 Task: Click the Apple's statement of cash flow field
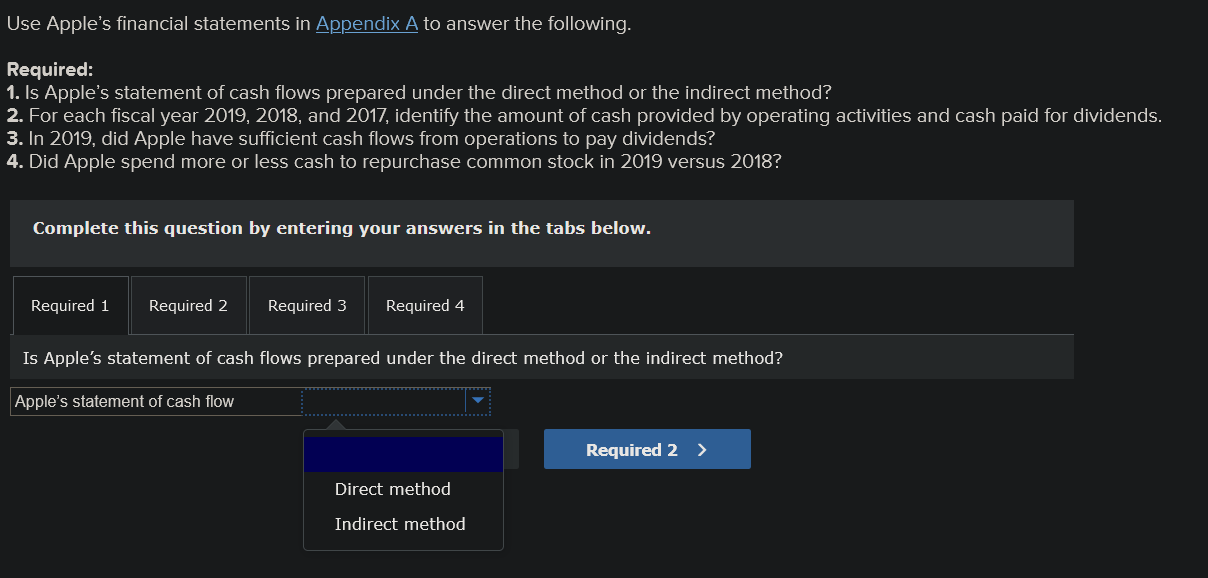(x=155, y=401)
